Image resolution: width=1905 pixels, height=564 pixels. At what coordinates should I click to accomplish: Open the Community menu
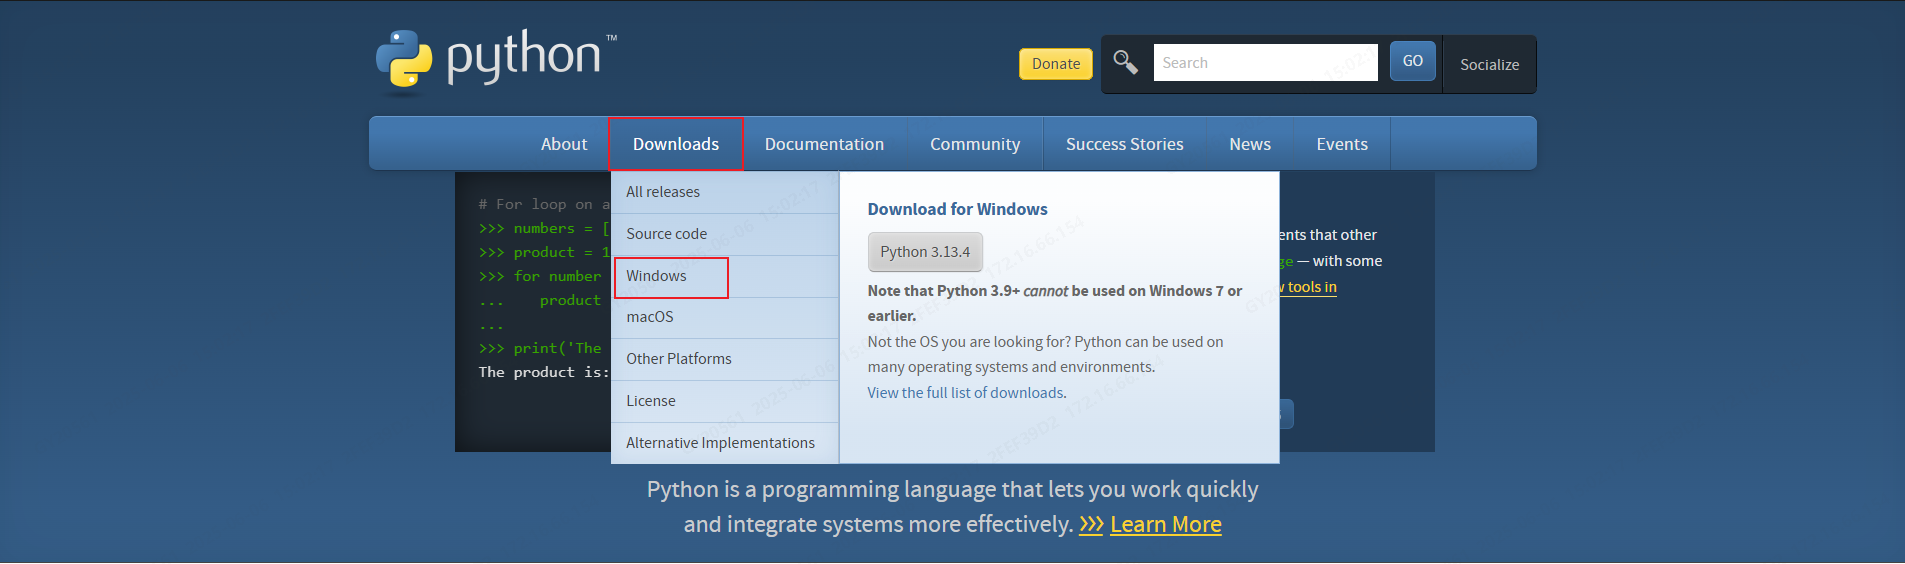(975, 144)
